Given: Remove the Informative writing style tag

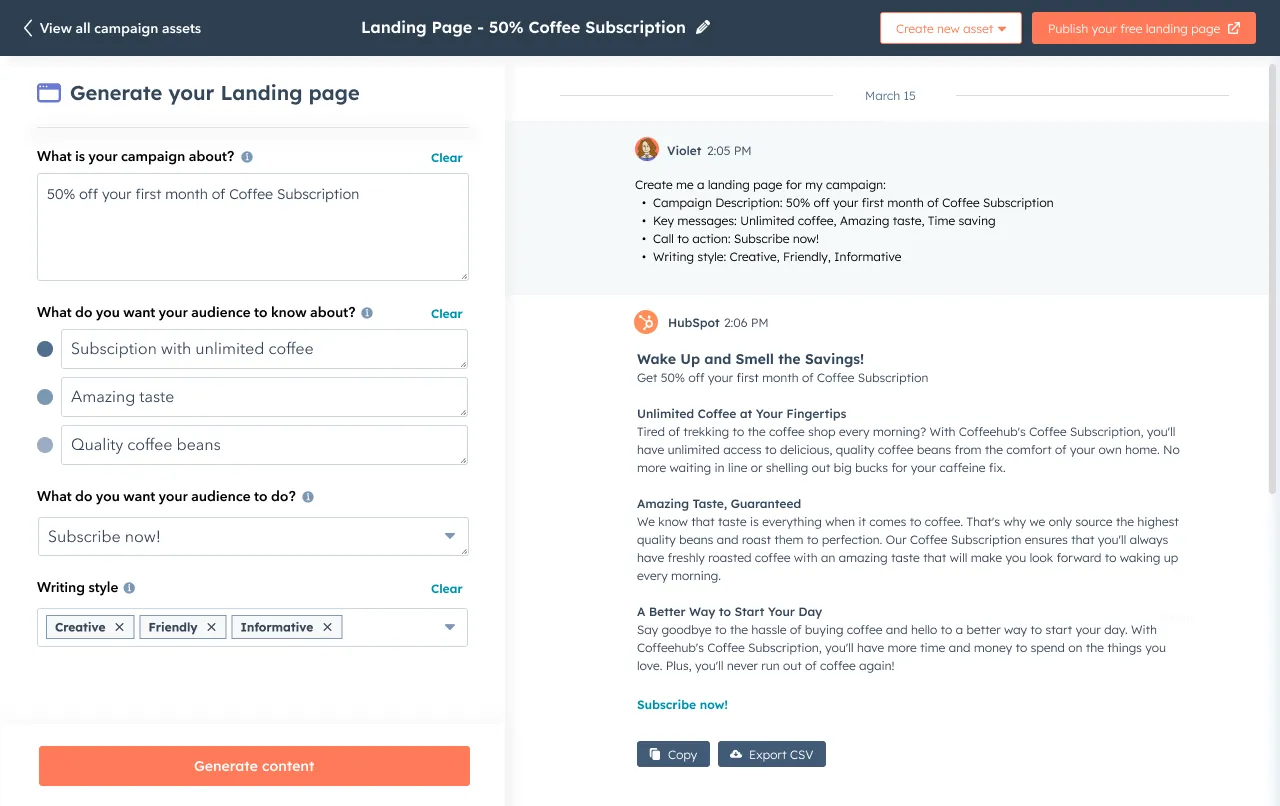Looking at the screenshot, I should (327, 627).
